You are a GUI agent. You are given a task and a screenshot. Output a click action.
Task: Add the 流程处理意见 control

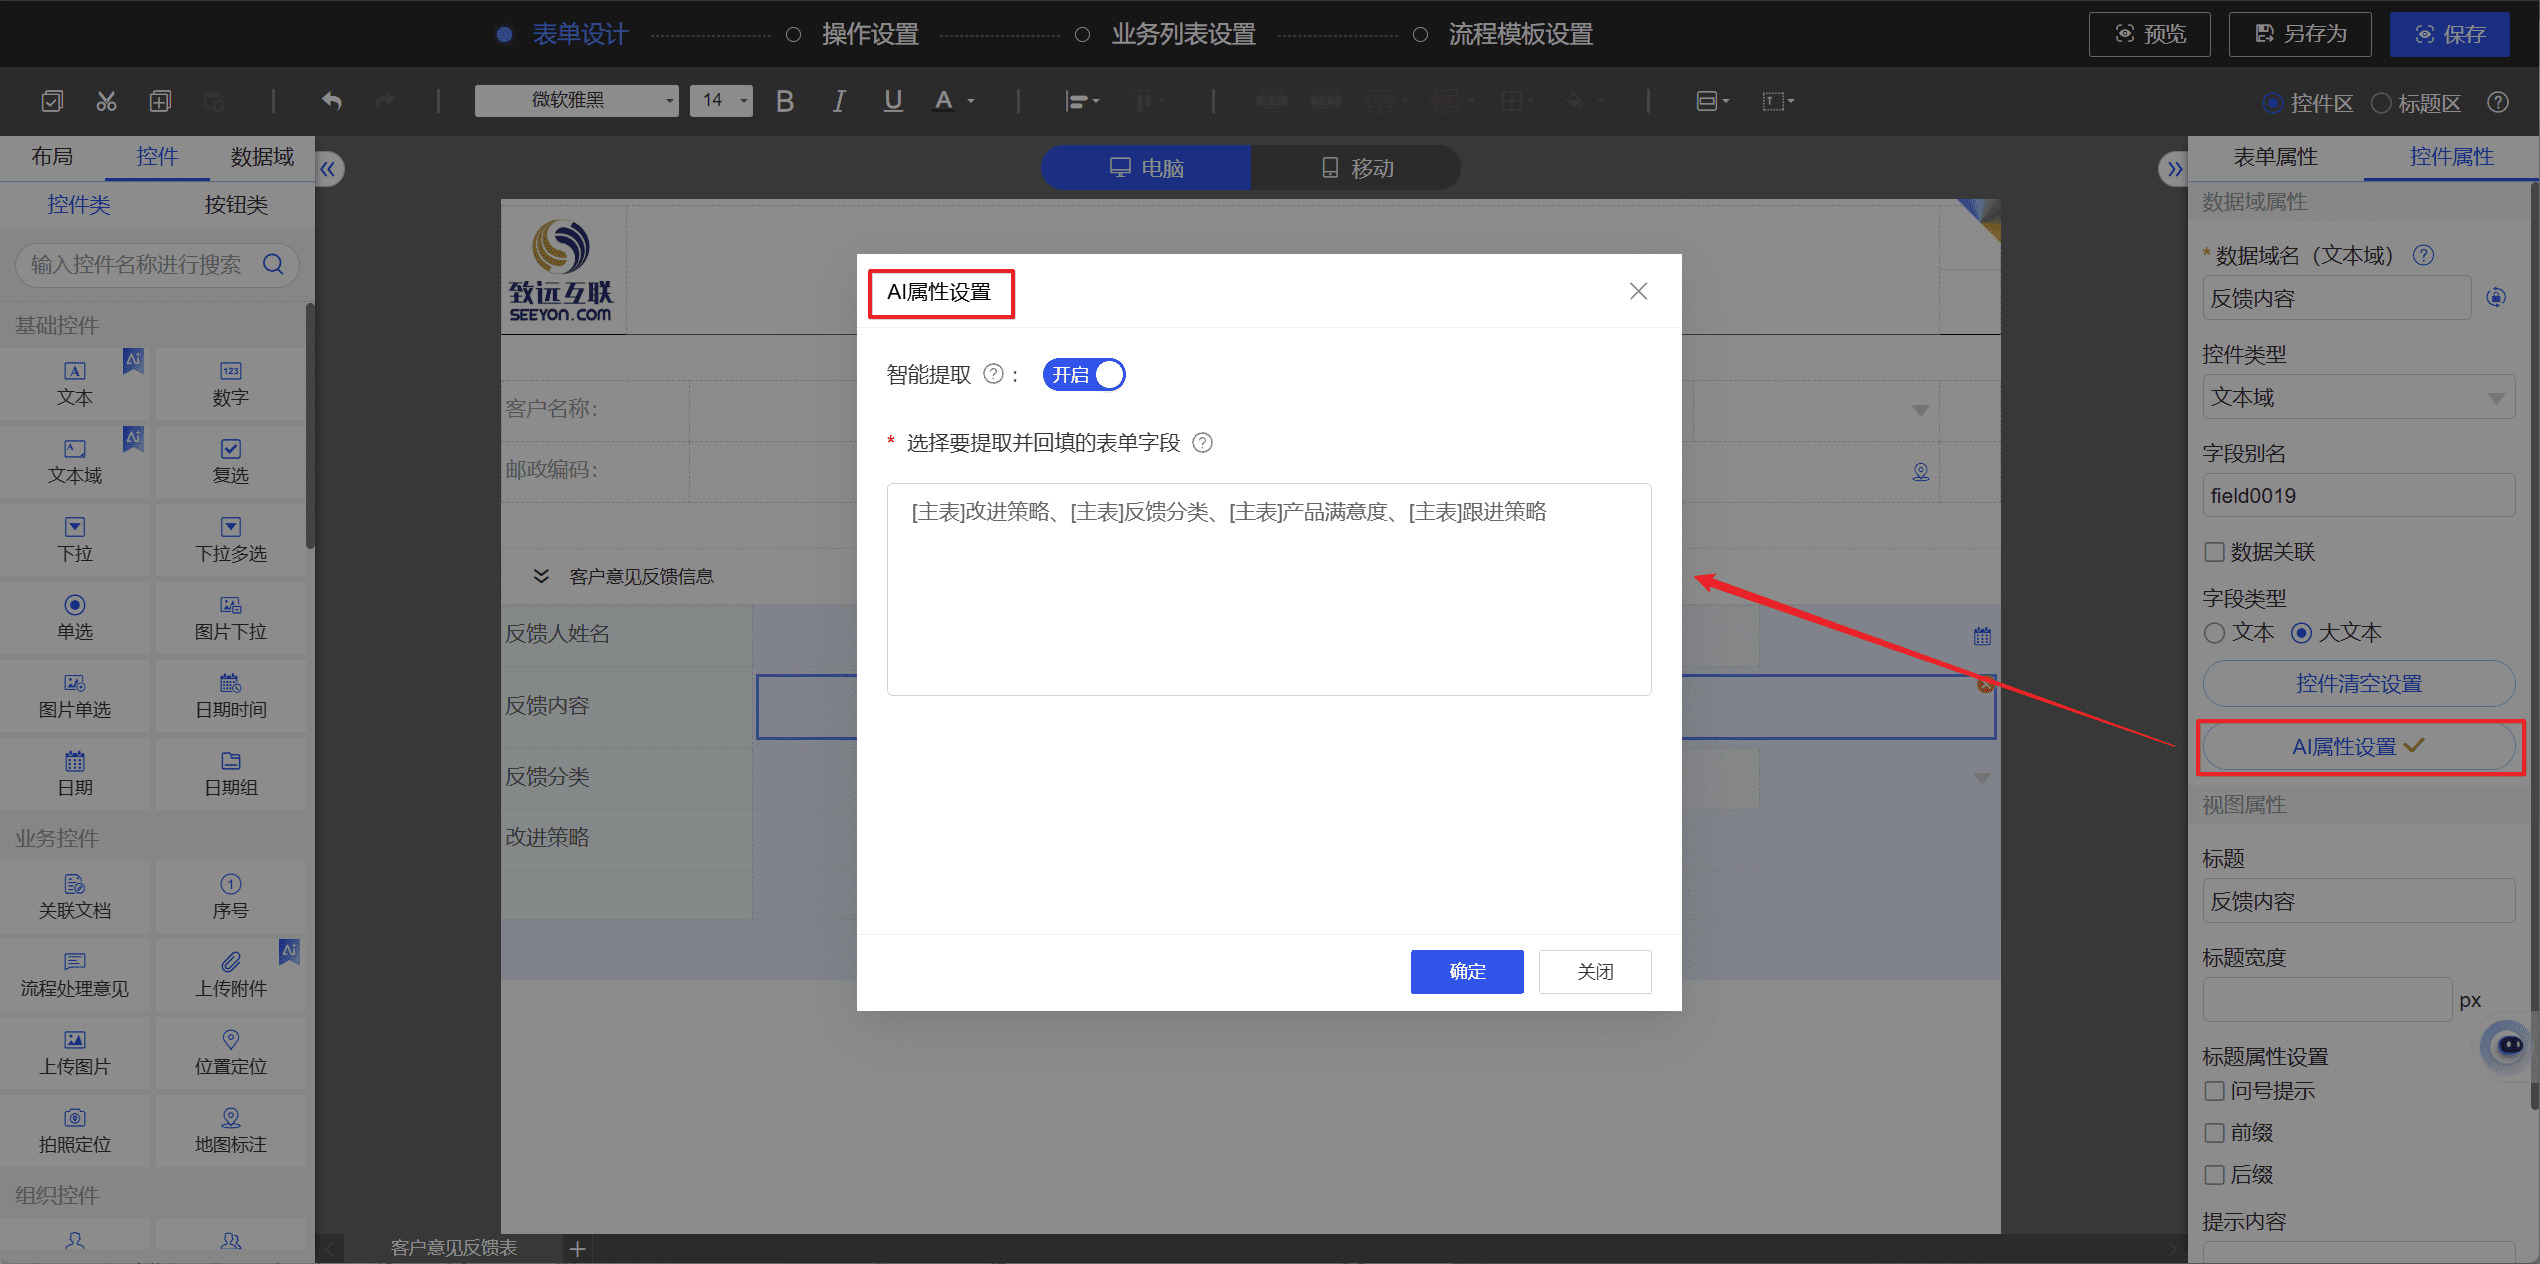(75, 975)
